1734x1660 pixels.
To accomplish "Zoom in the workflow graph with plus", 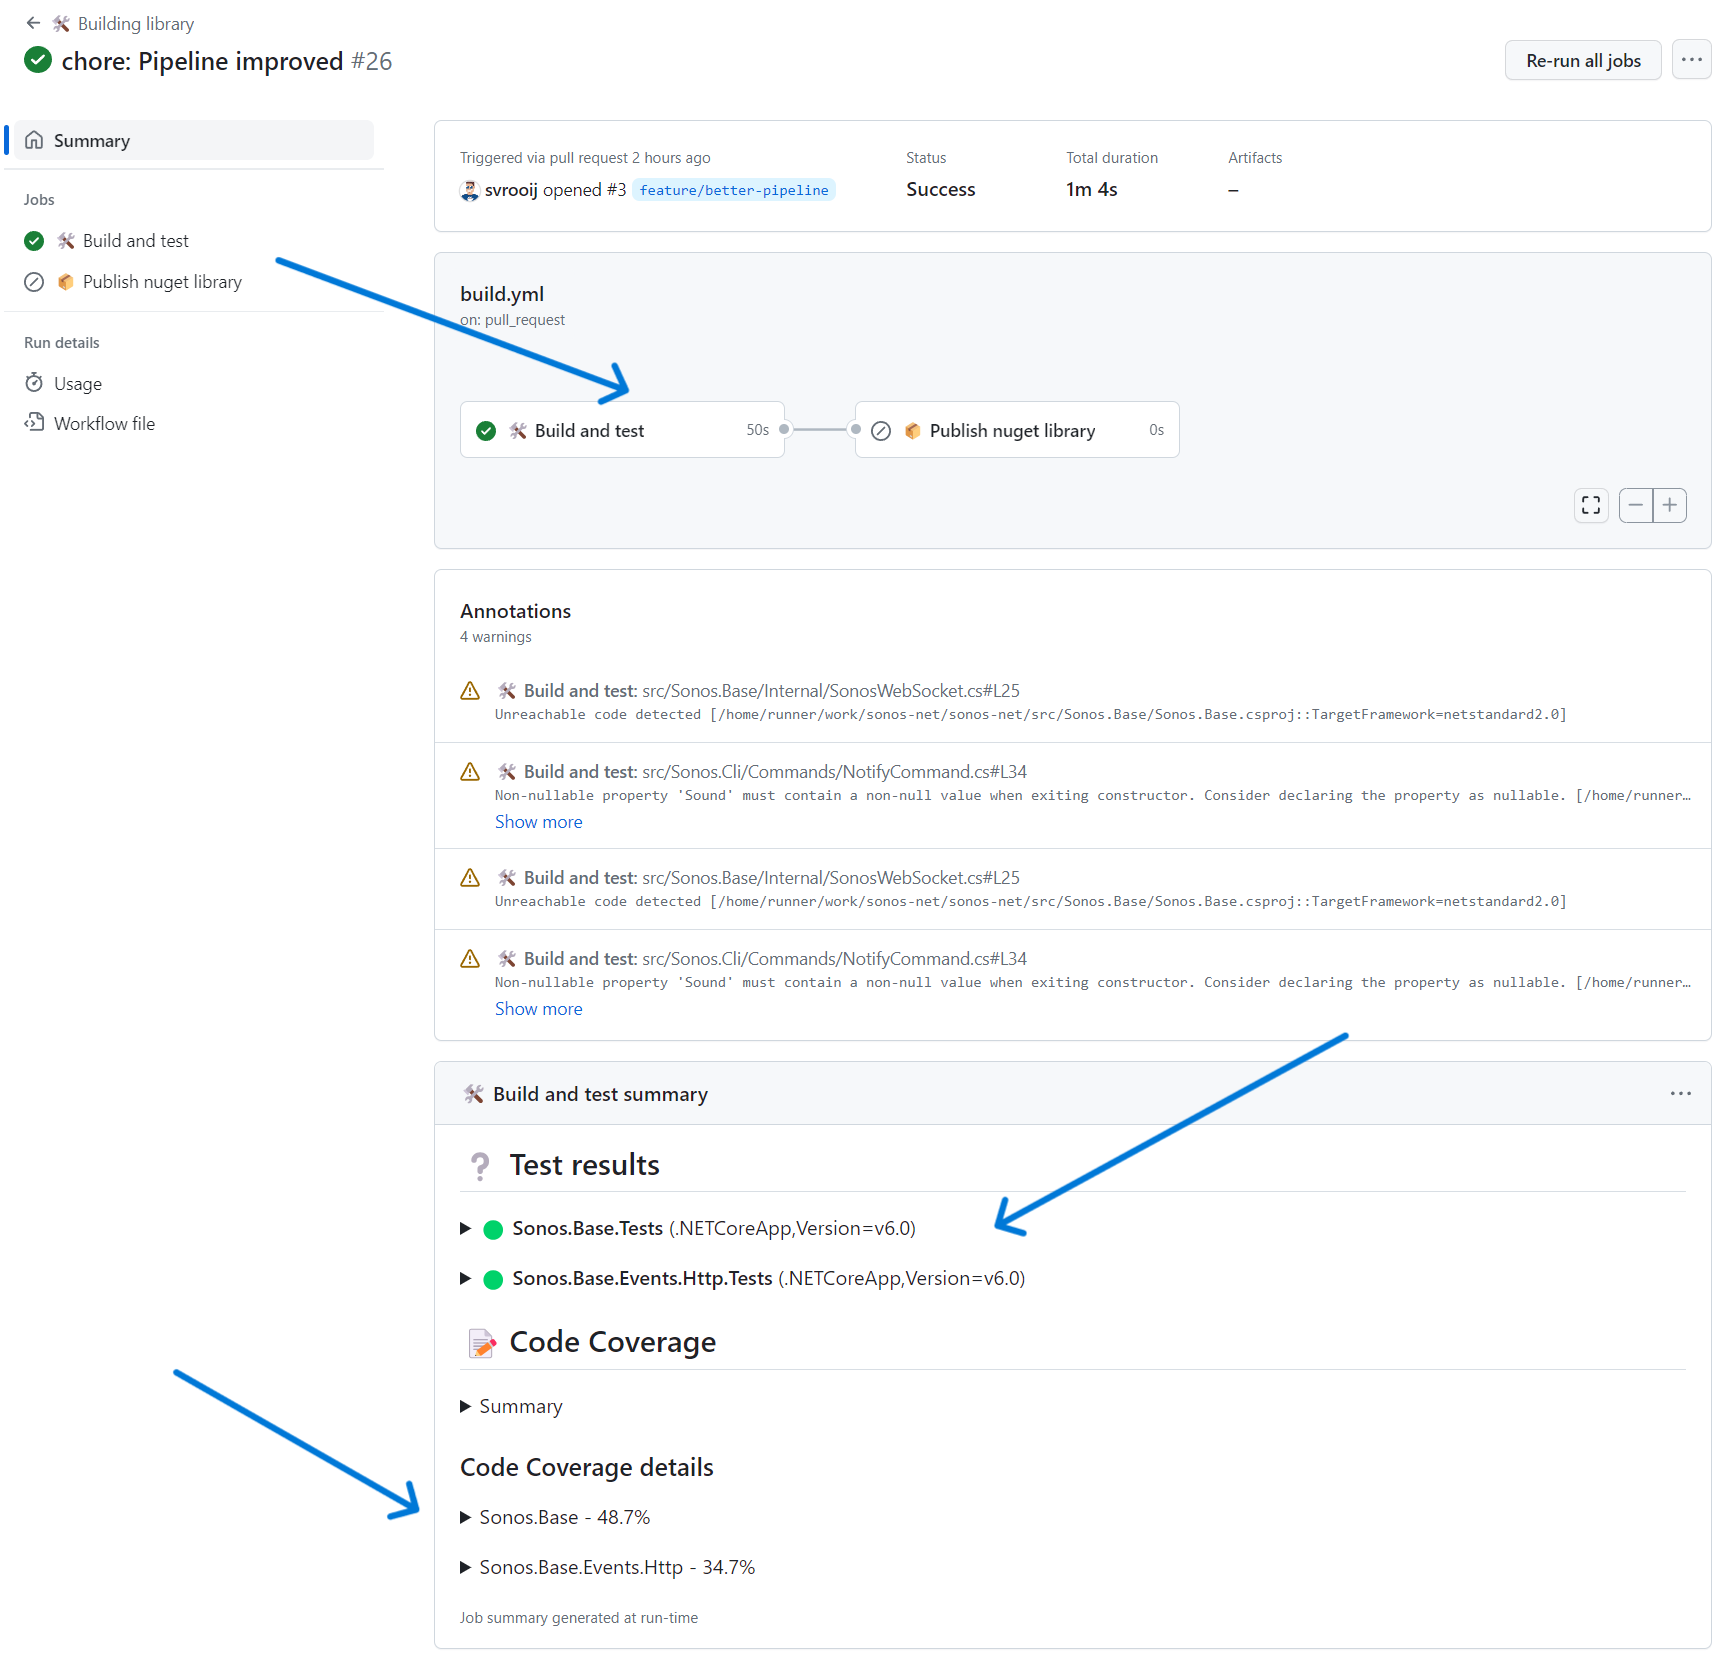I will tap(1670, 506).
